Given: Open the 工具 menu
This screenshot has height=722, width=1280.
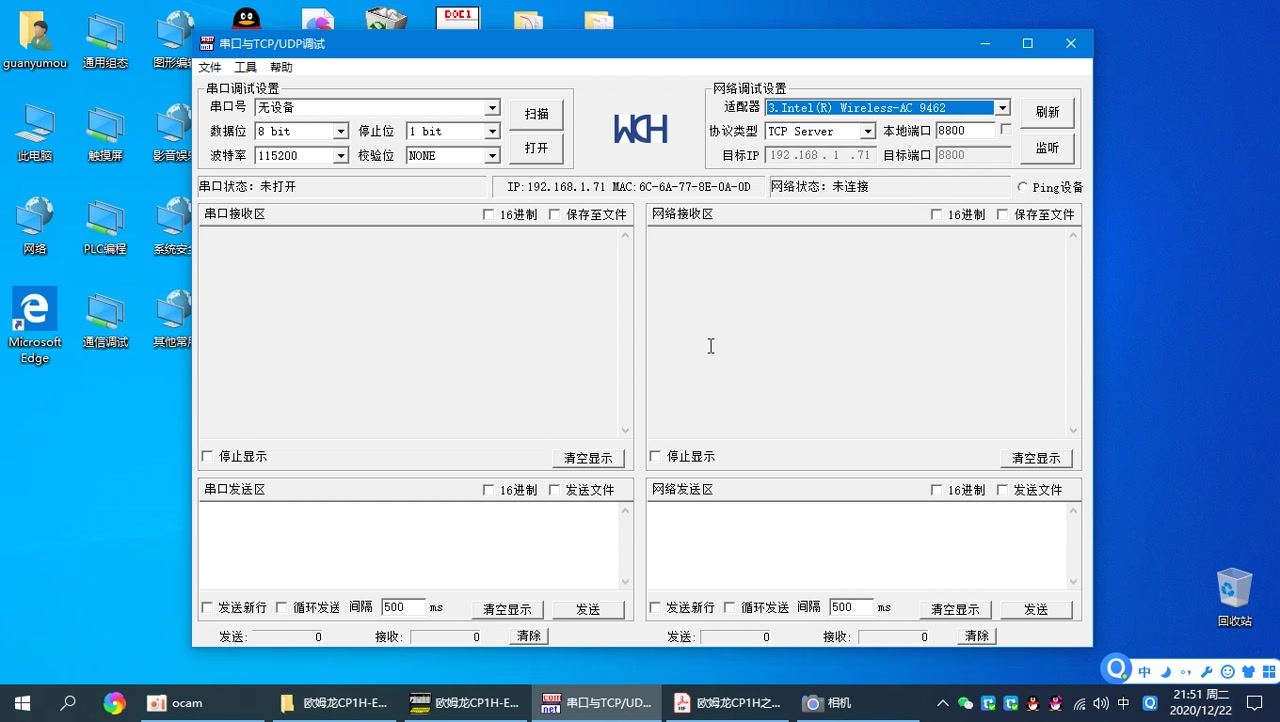Looking at the screenshot, I should pos(245,67).
